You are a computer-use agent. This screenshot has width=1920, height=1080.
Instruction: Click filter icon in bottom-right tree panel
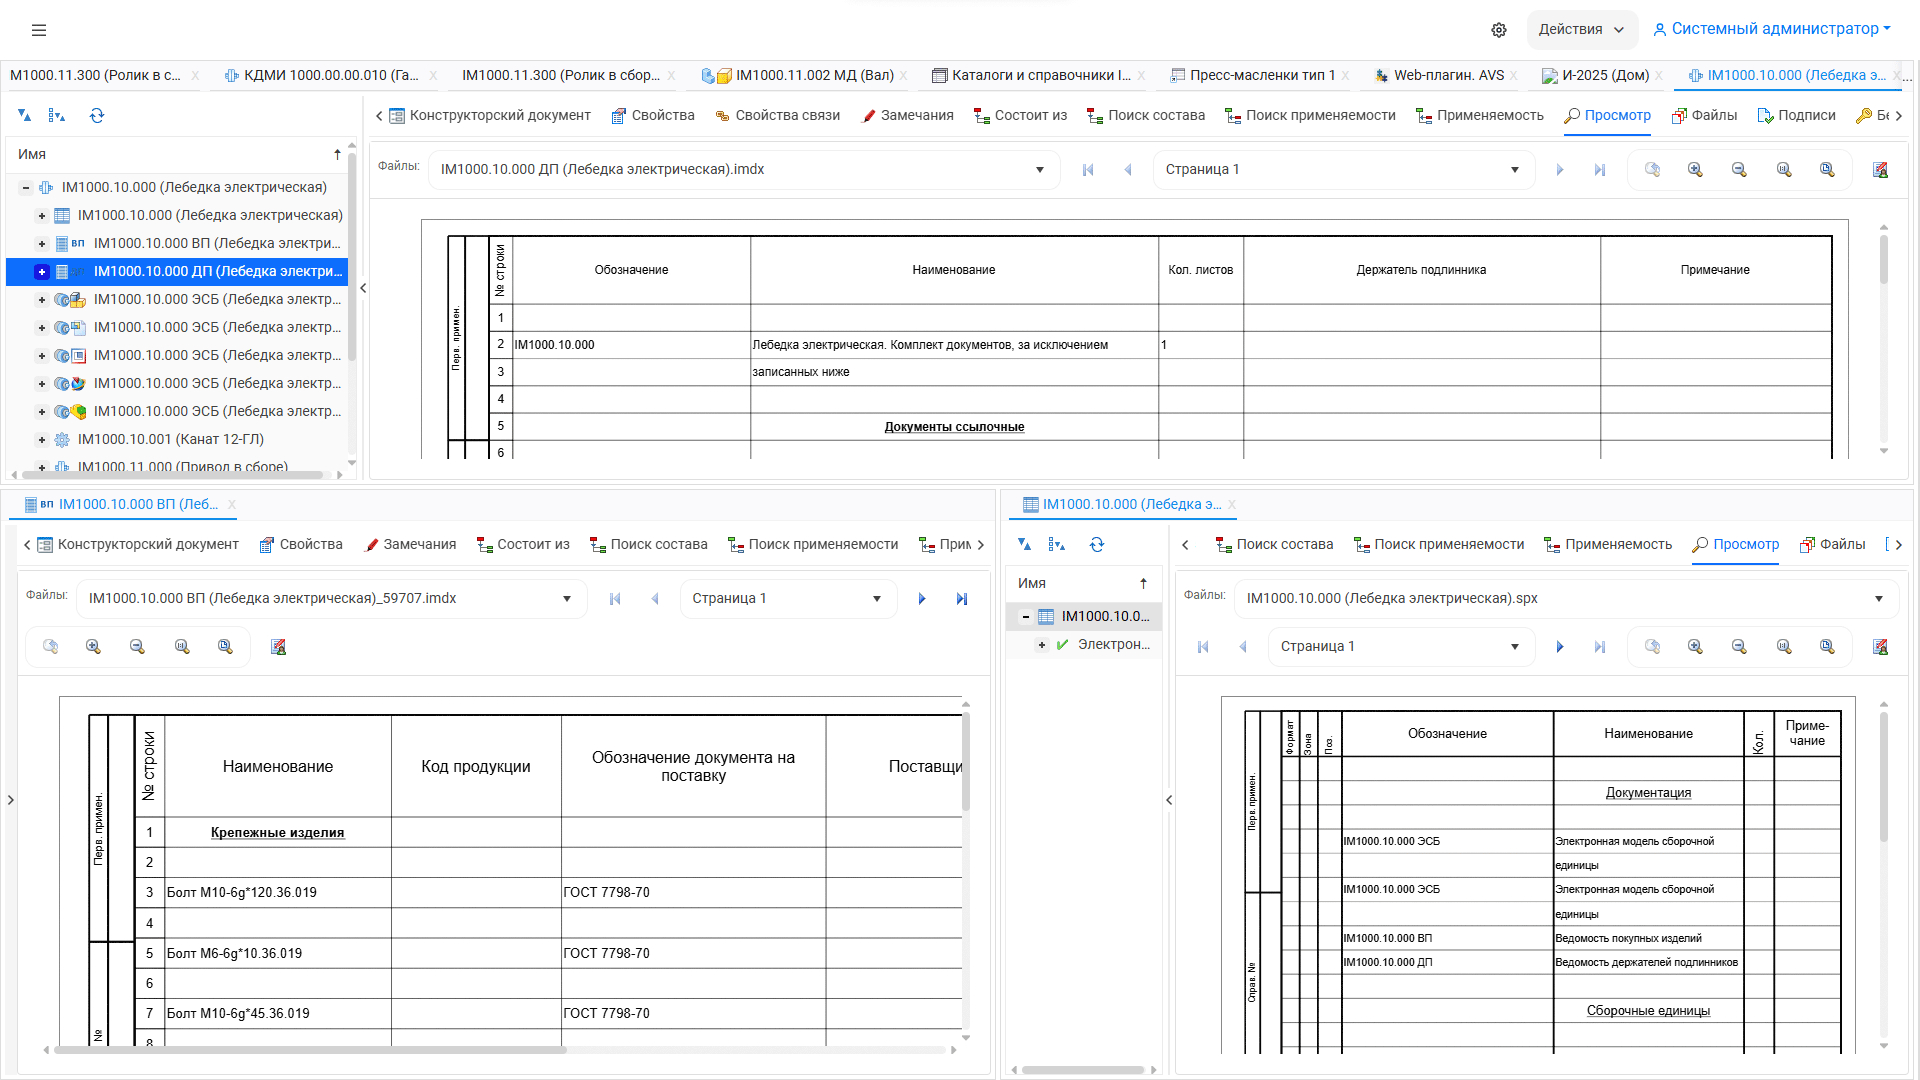[1024, 545]
